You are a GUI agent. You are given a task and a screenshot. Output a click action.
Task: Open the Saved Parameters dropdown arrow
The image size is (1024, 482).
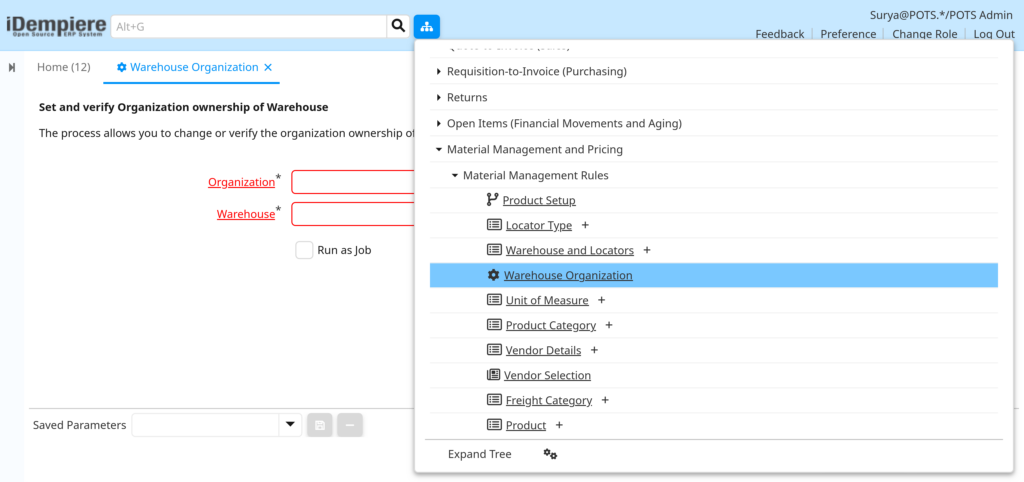[x=290, y=425]
